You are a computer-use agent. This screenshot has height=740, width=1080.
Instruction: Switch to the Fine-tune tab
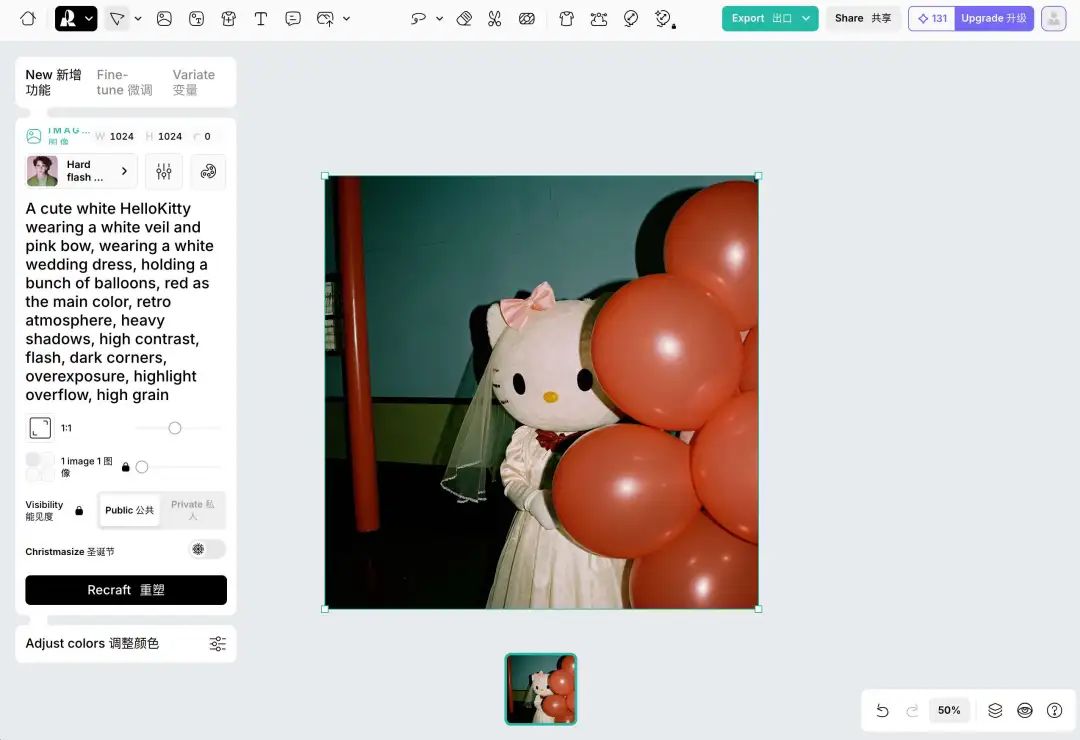[x=124, y=82]
